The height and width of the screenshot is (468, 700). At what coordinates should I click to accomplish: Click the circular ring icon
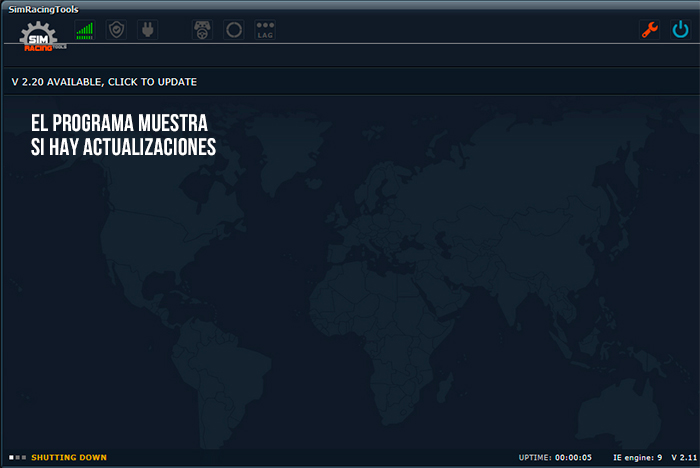pyautogui.click(x=234, y=30)
